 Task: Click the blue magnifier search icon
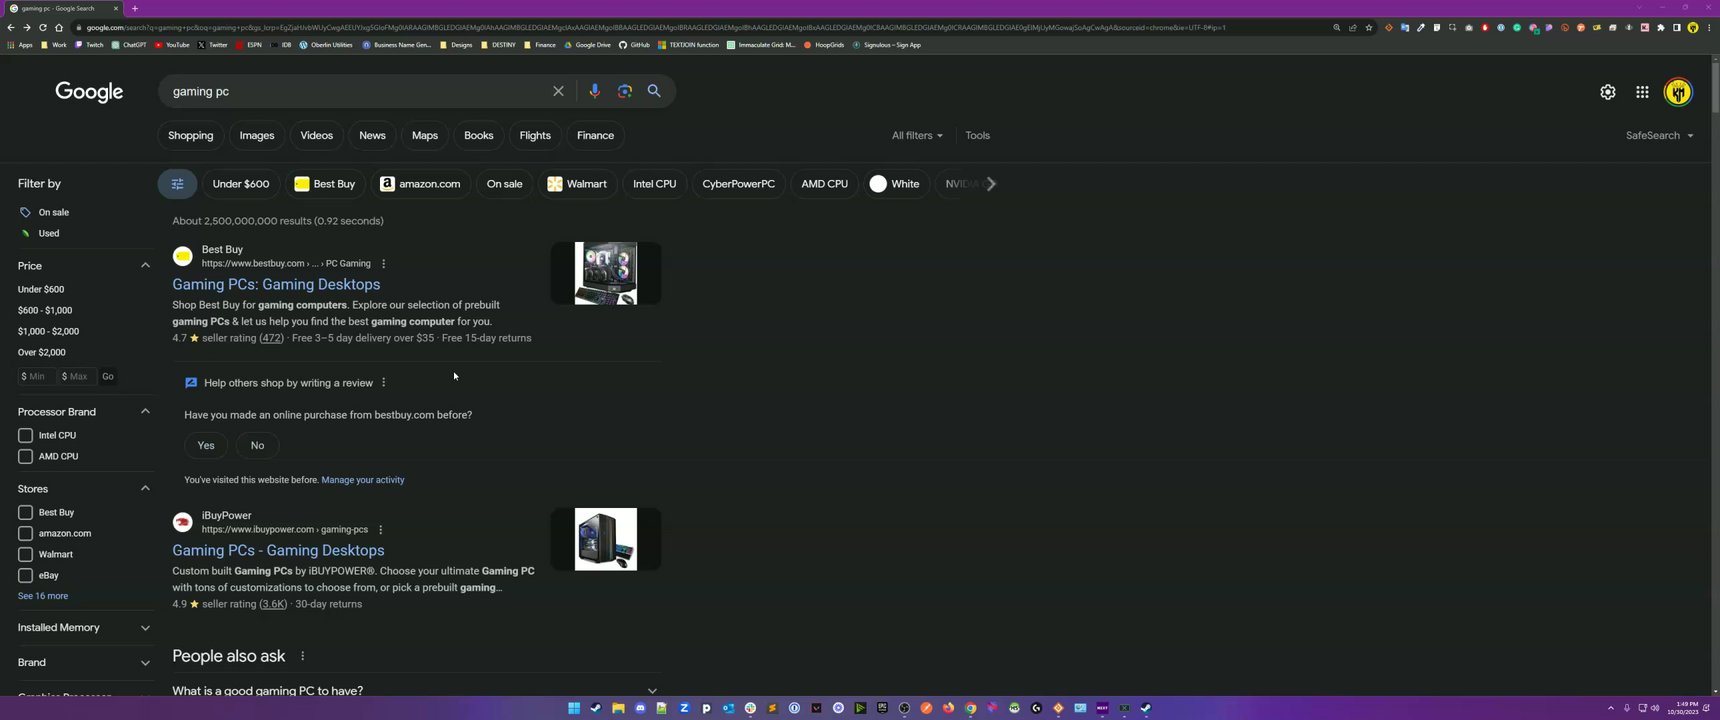654,91
